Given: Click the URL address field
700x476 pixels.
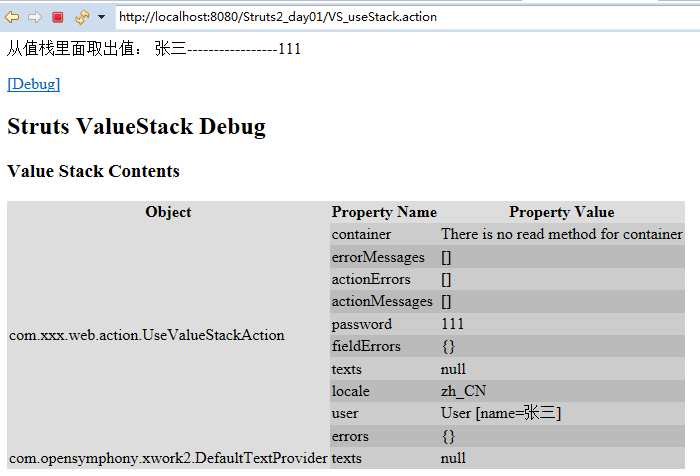Looking at the screenshot, I should tap(407, 17).
